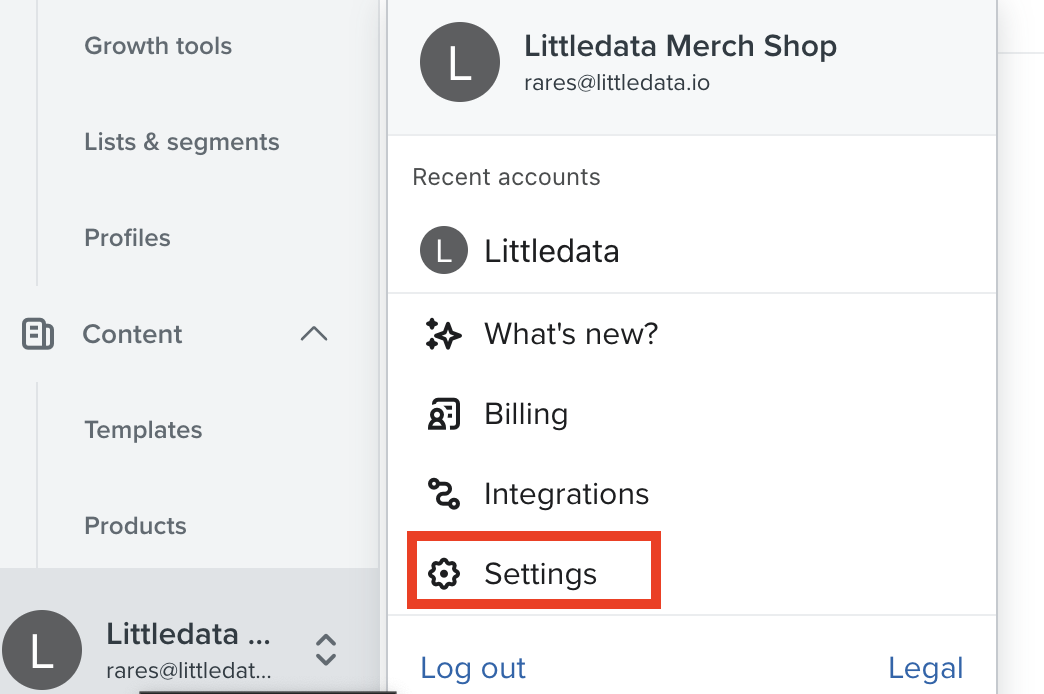Open Growth tools in the sidebar
This screenshot has height=694, width=1044.
(x=158, y=46)
